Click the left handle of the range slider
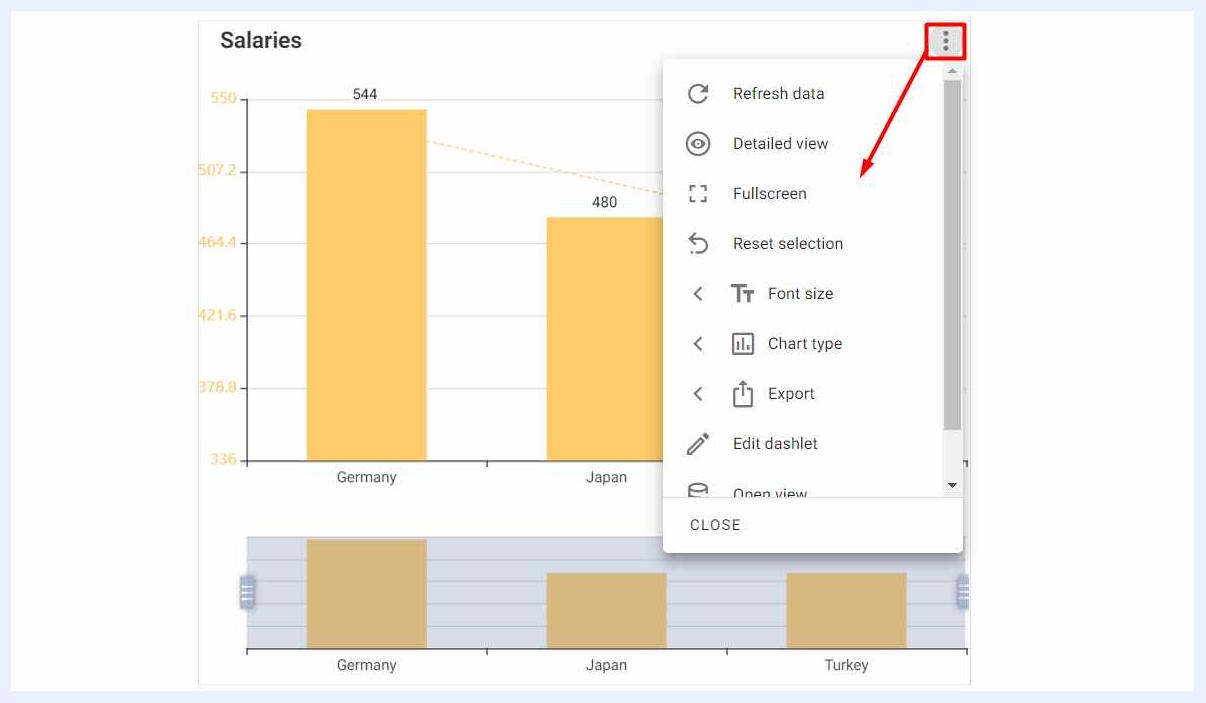 (x=247, y=592)
